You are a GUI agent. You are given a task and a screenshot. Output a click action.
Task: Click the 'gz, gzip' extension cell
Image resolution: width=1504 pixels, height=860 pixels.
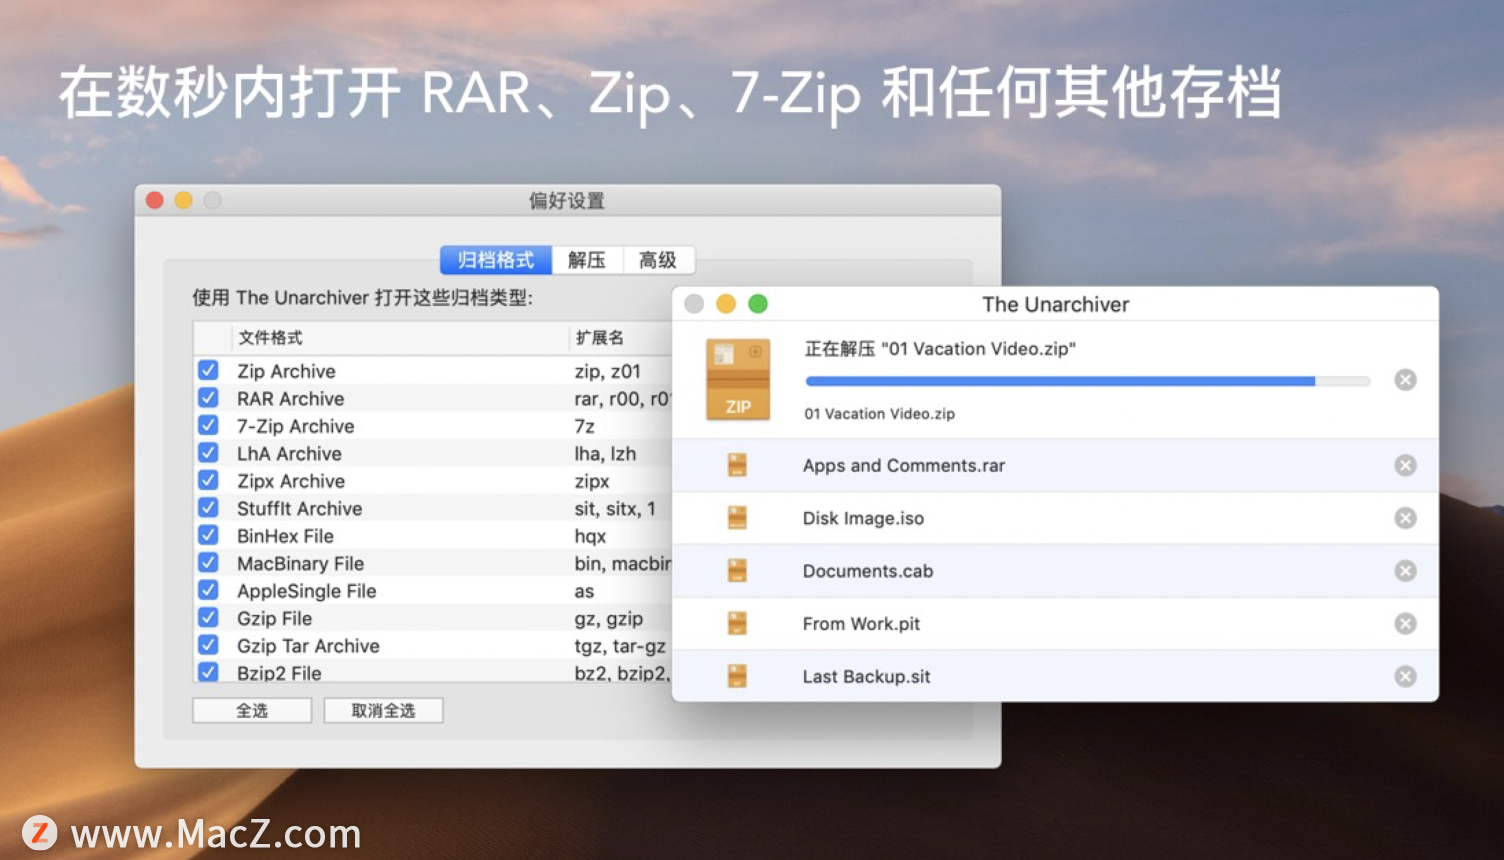608,618
